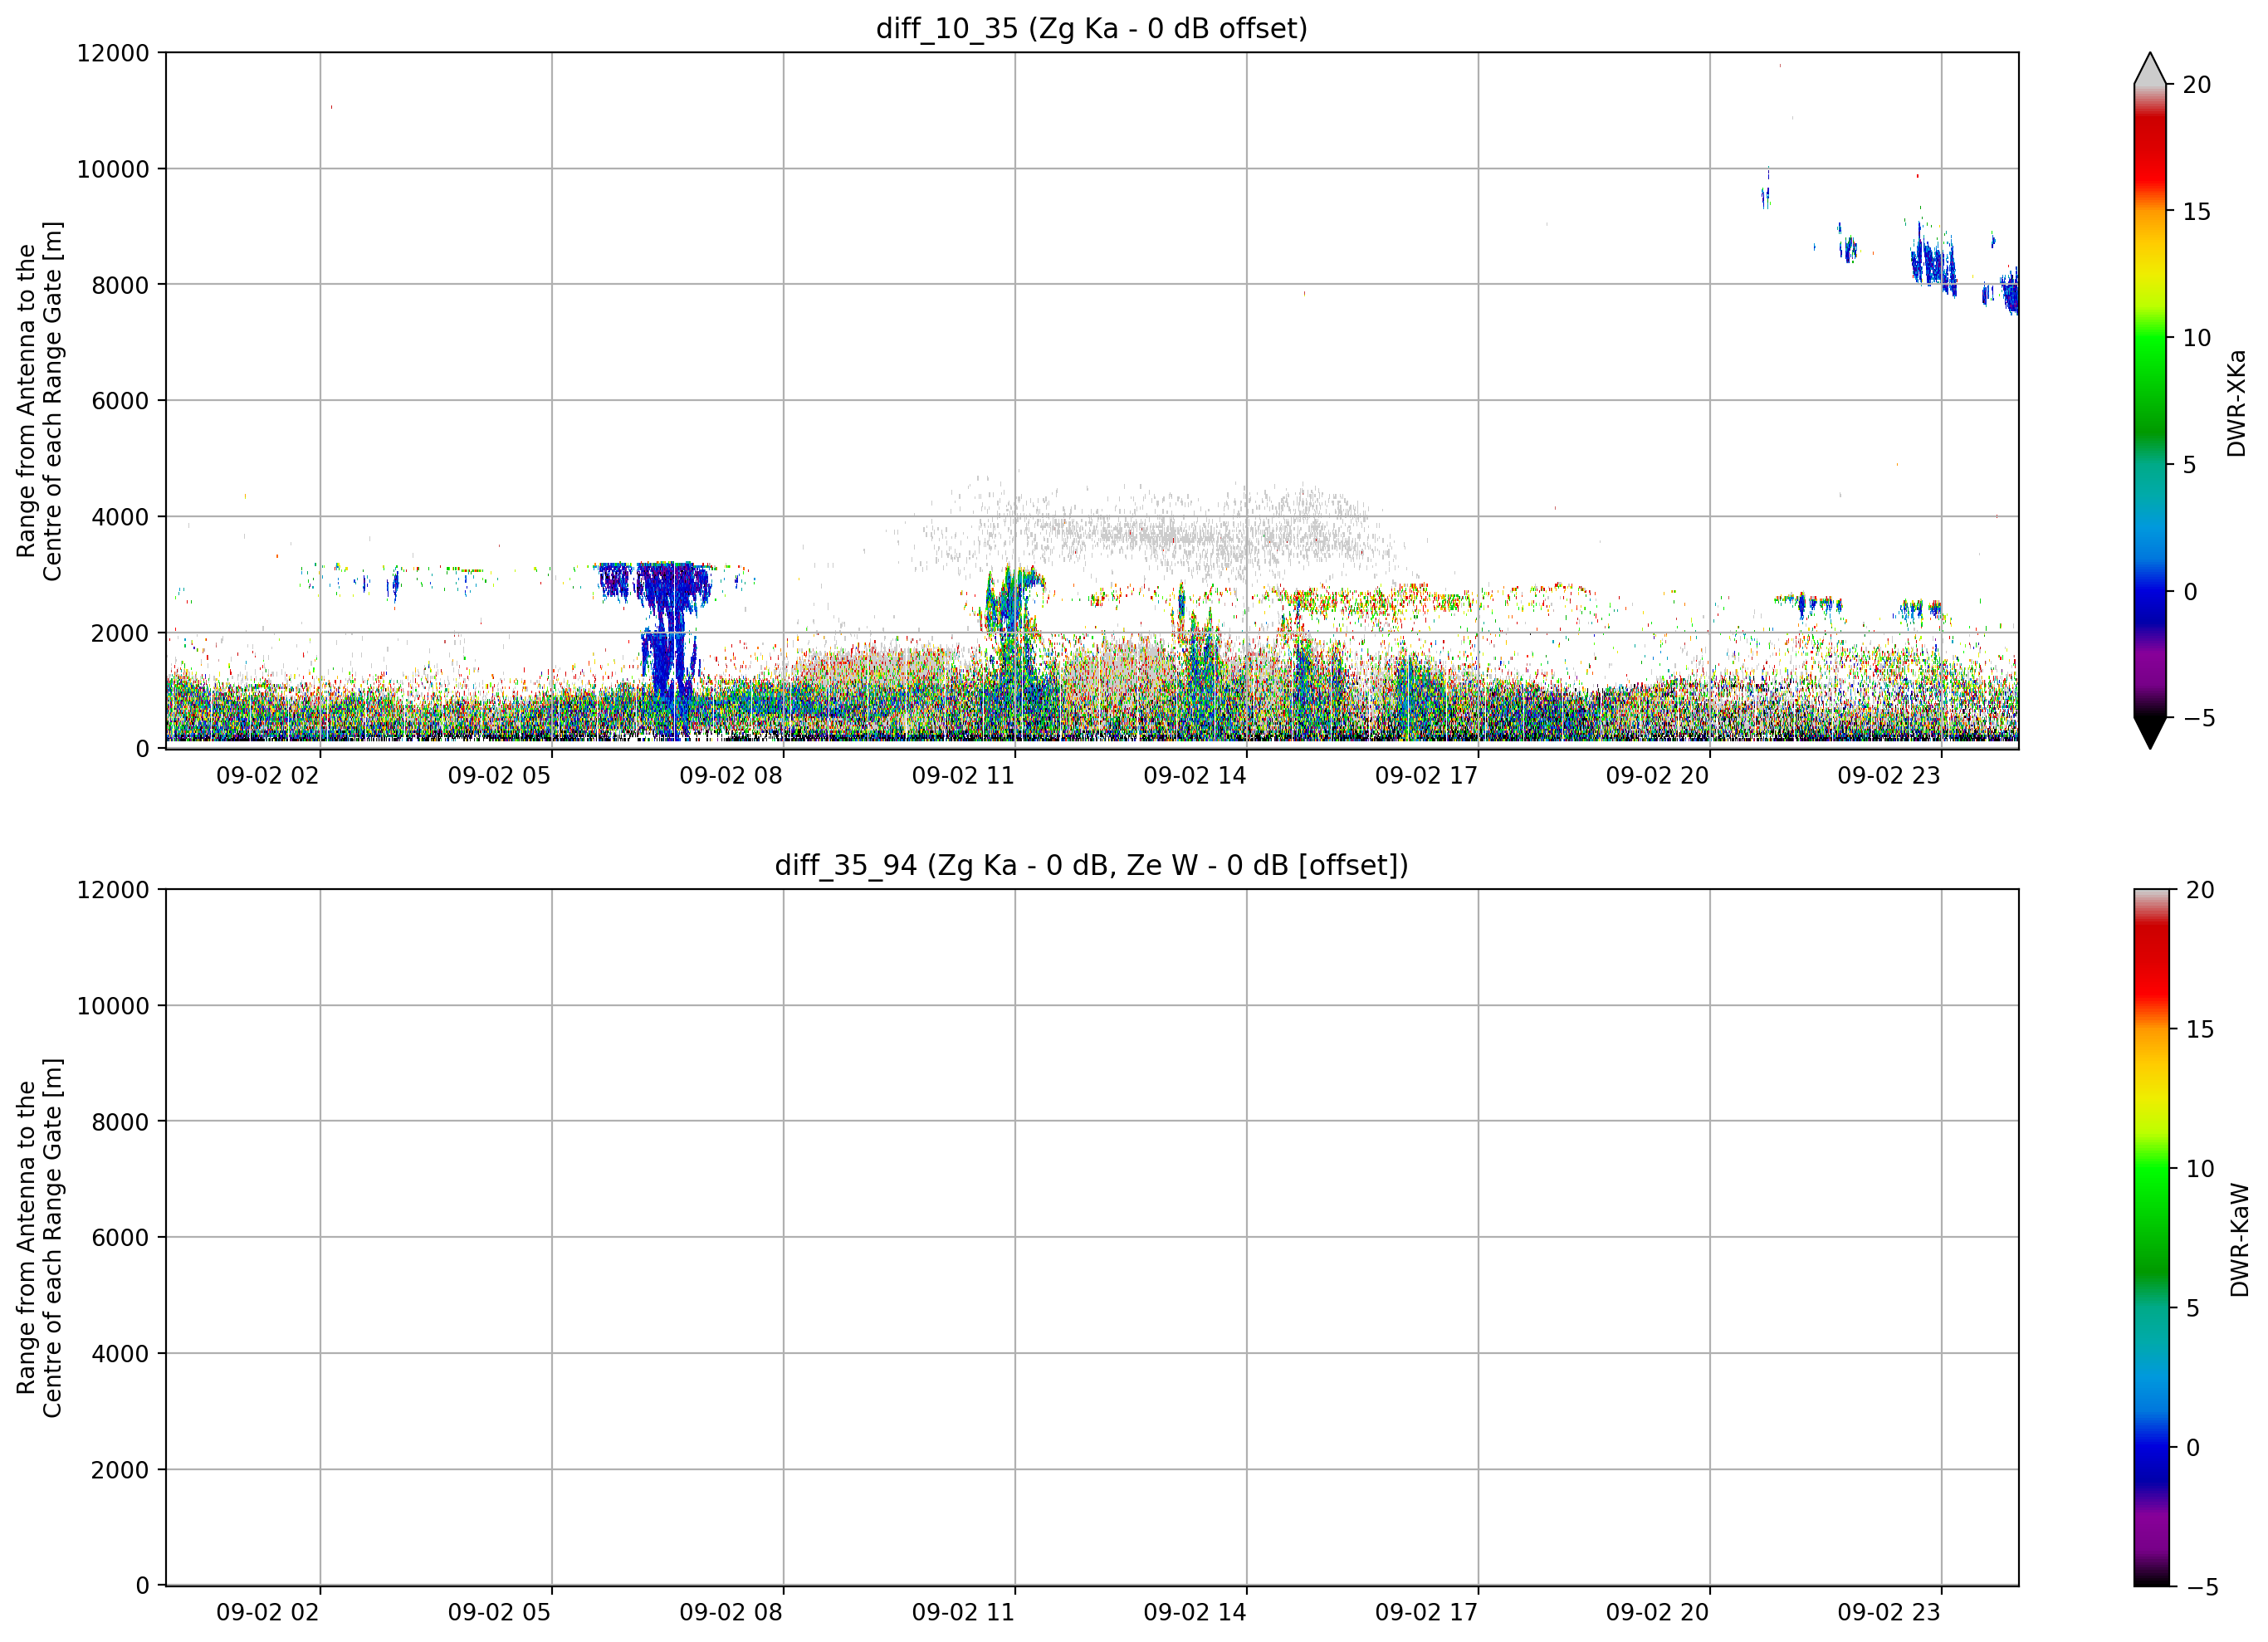2268x1642 pixels.
Task: Click the diff_35_94 plot title
Action: click(x=1091, y=865)
